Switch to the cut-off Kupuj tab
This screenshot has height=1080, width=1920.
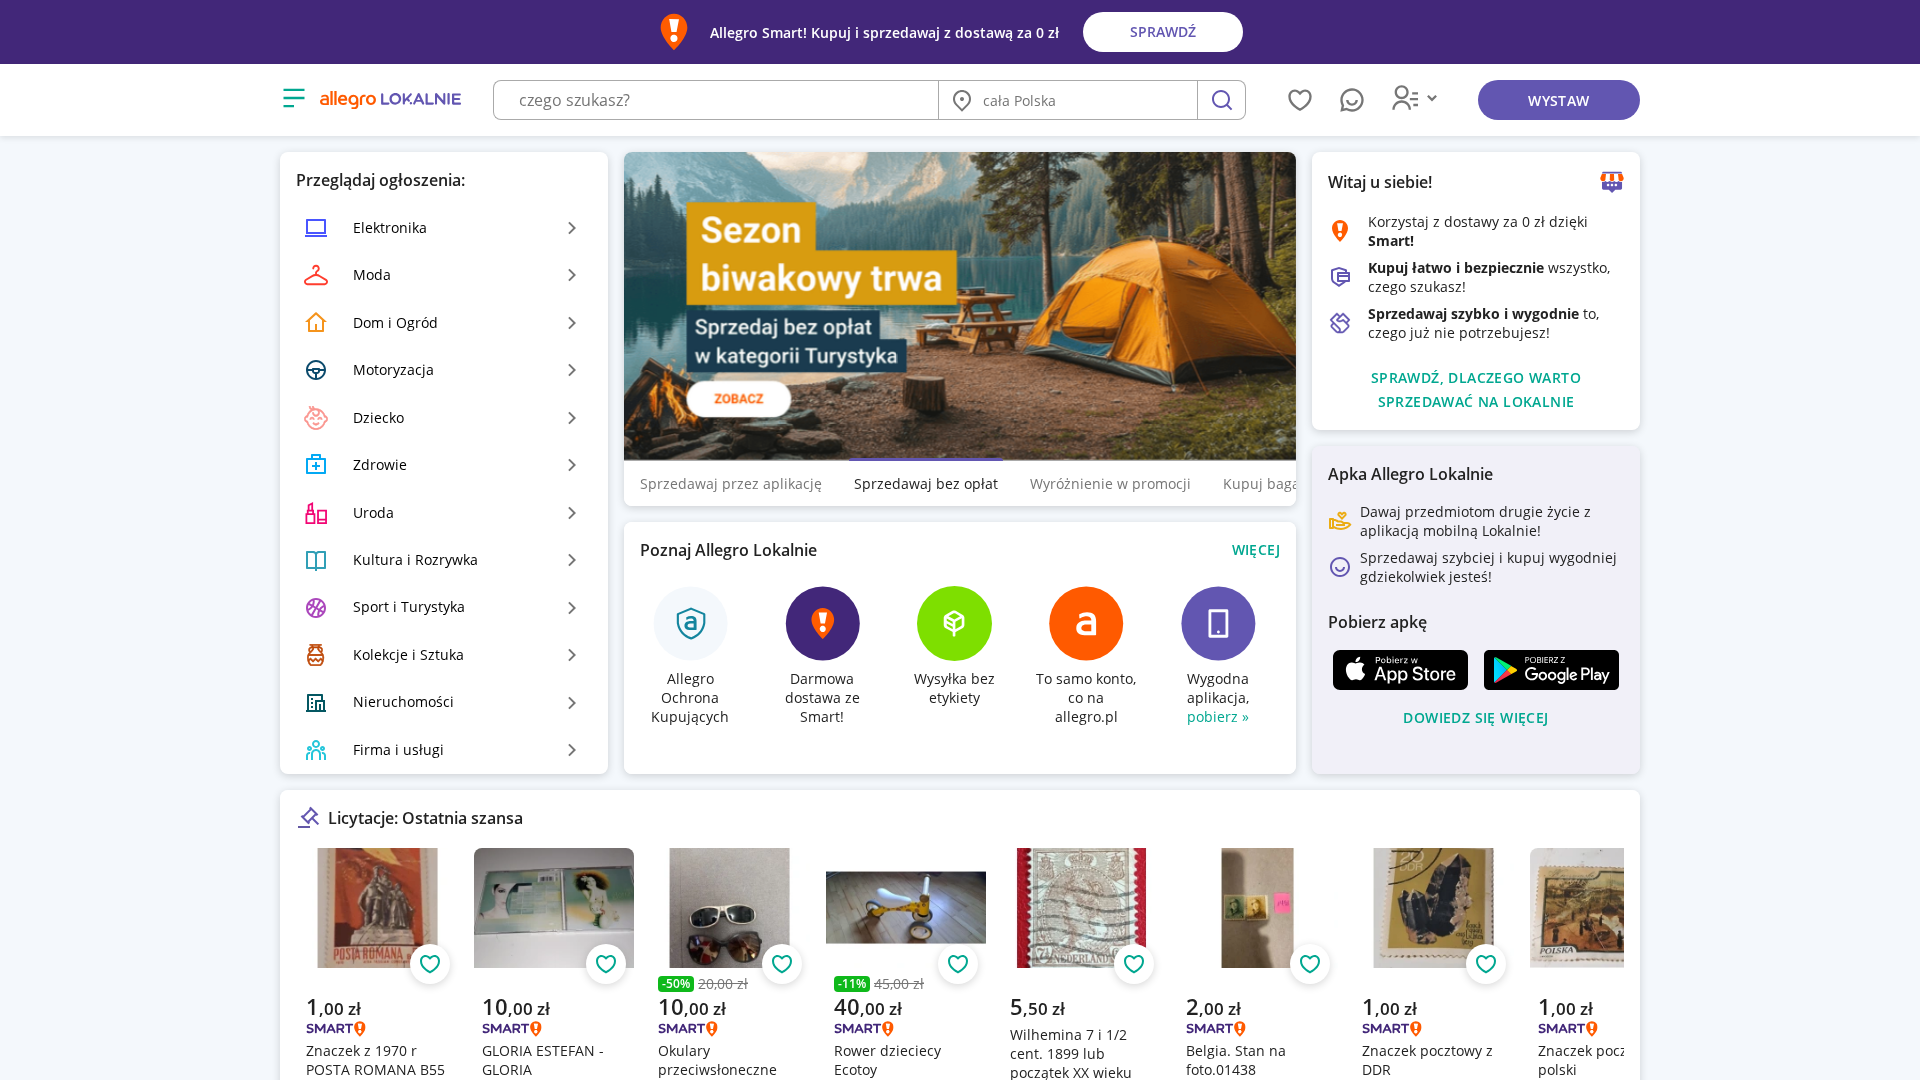[x=1259, y=484]
